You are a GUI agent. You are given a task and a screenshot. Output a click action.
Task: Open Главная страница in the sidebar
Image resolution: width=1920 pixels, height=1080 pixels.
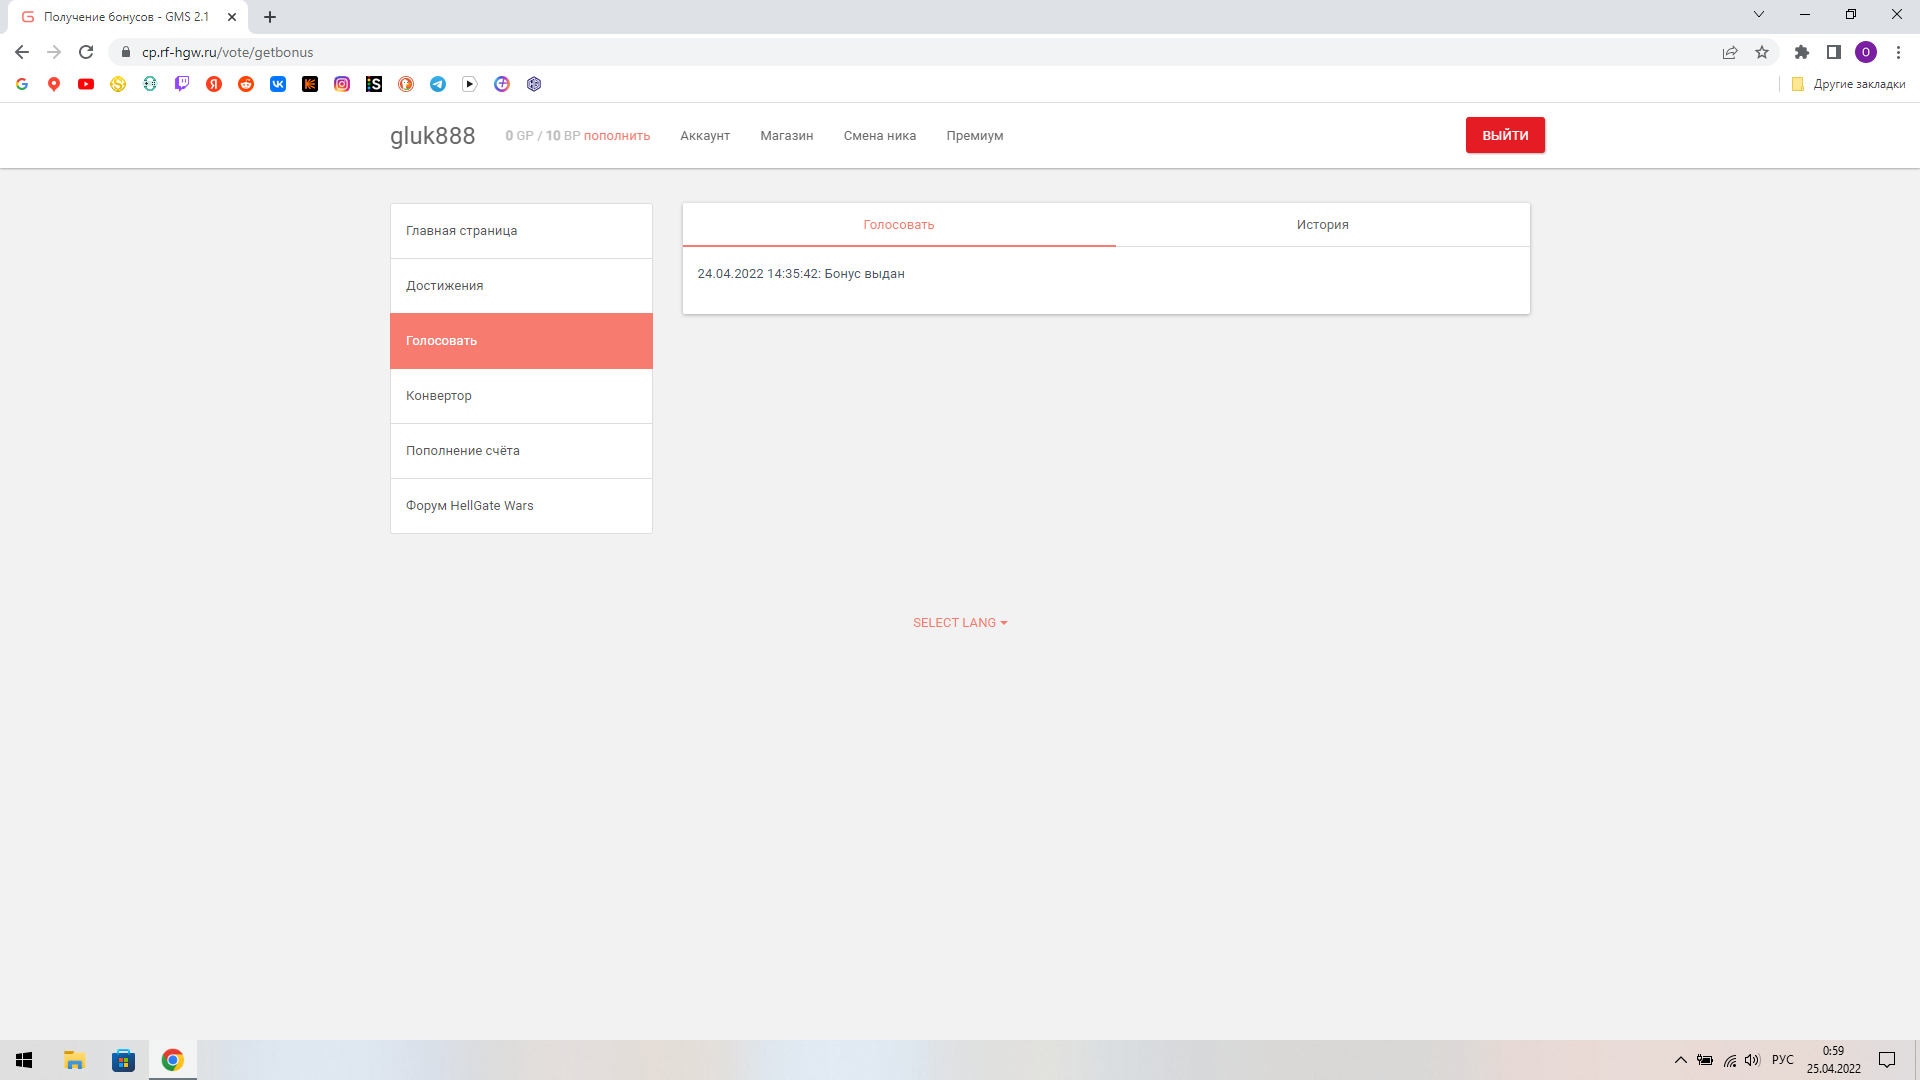click(x=521, y=231)
